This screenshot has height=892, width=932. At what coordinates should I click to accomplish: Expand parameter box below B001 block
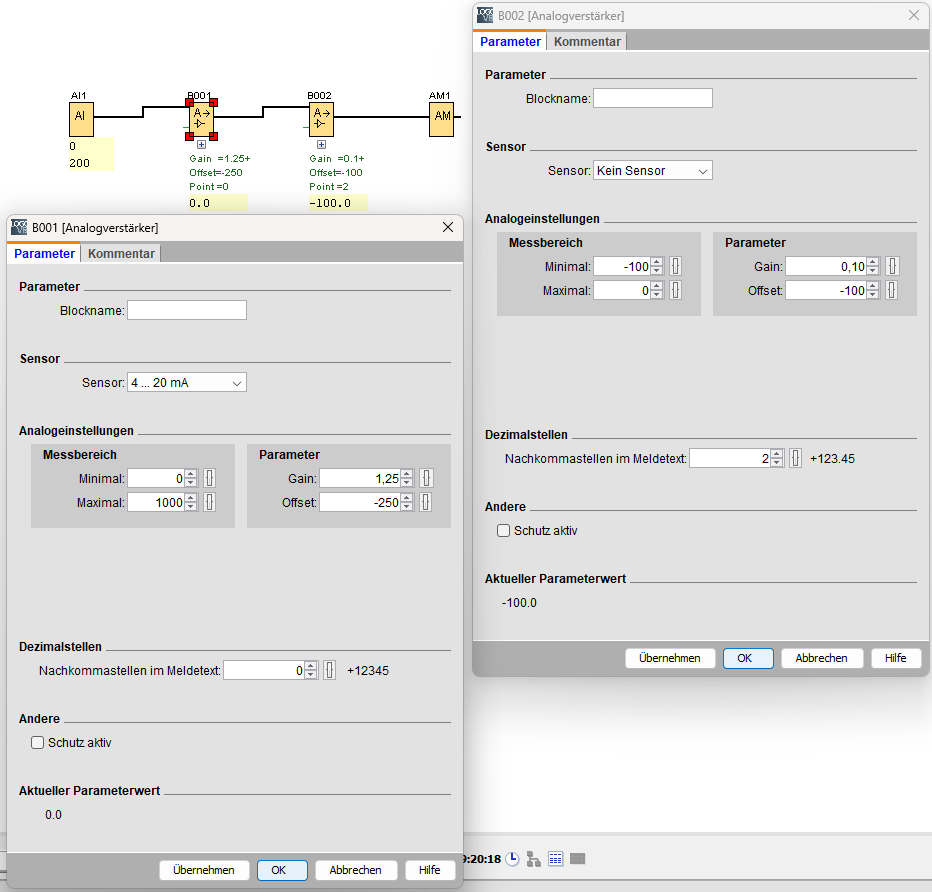(x=201, y=145)
